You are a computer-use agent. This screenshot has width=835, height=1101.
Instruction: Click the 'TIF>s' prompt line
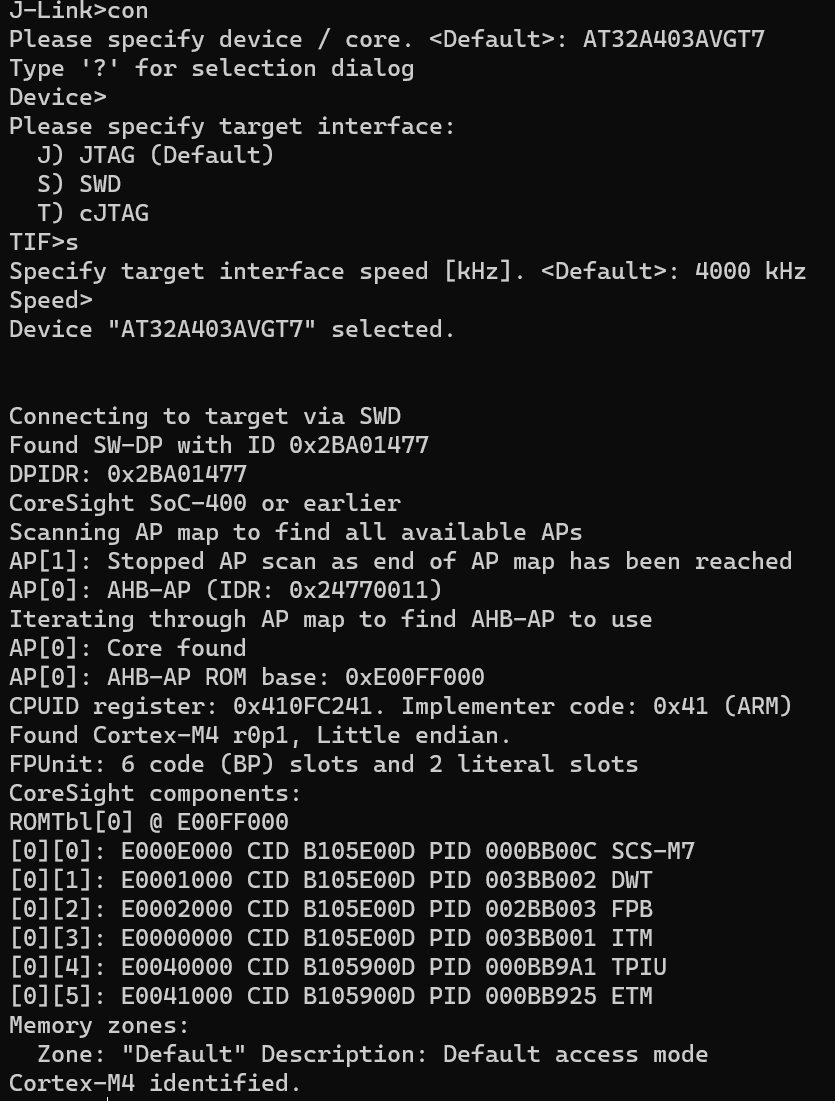[44, 242]
